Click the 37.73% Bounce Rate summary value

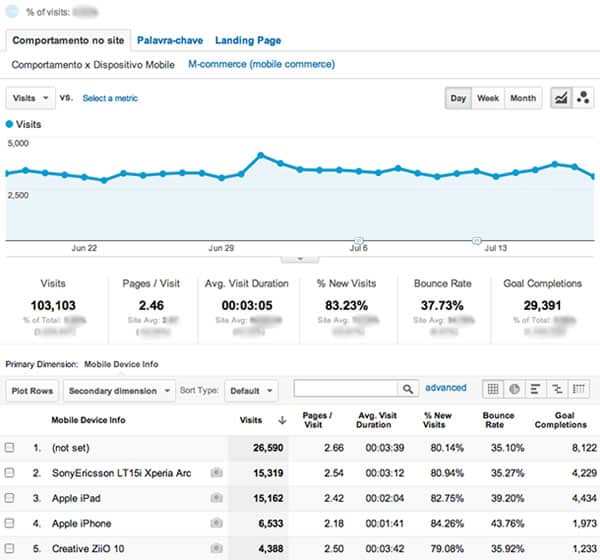[x=442, y=305]
